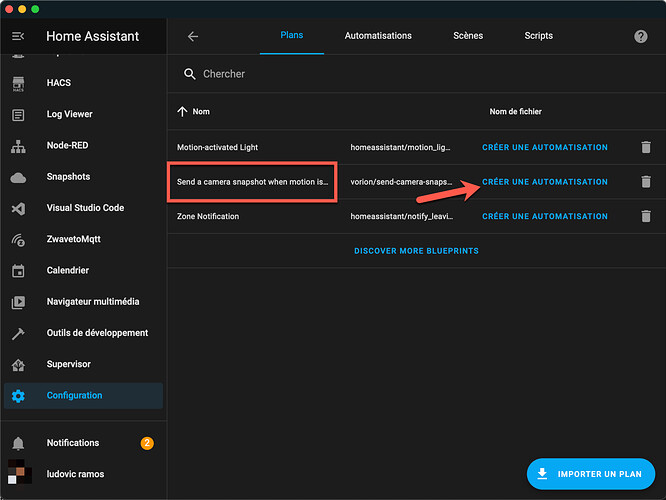Sort by Nom de fichier column header
This screenshot has height=500, width=666.
click(x=515, y=112)
